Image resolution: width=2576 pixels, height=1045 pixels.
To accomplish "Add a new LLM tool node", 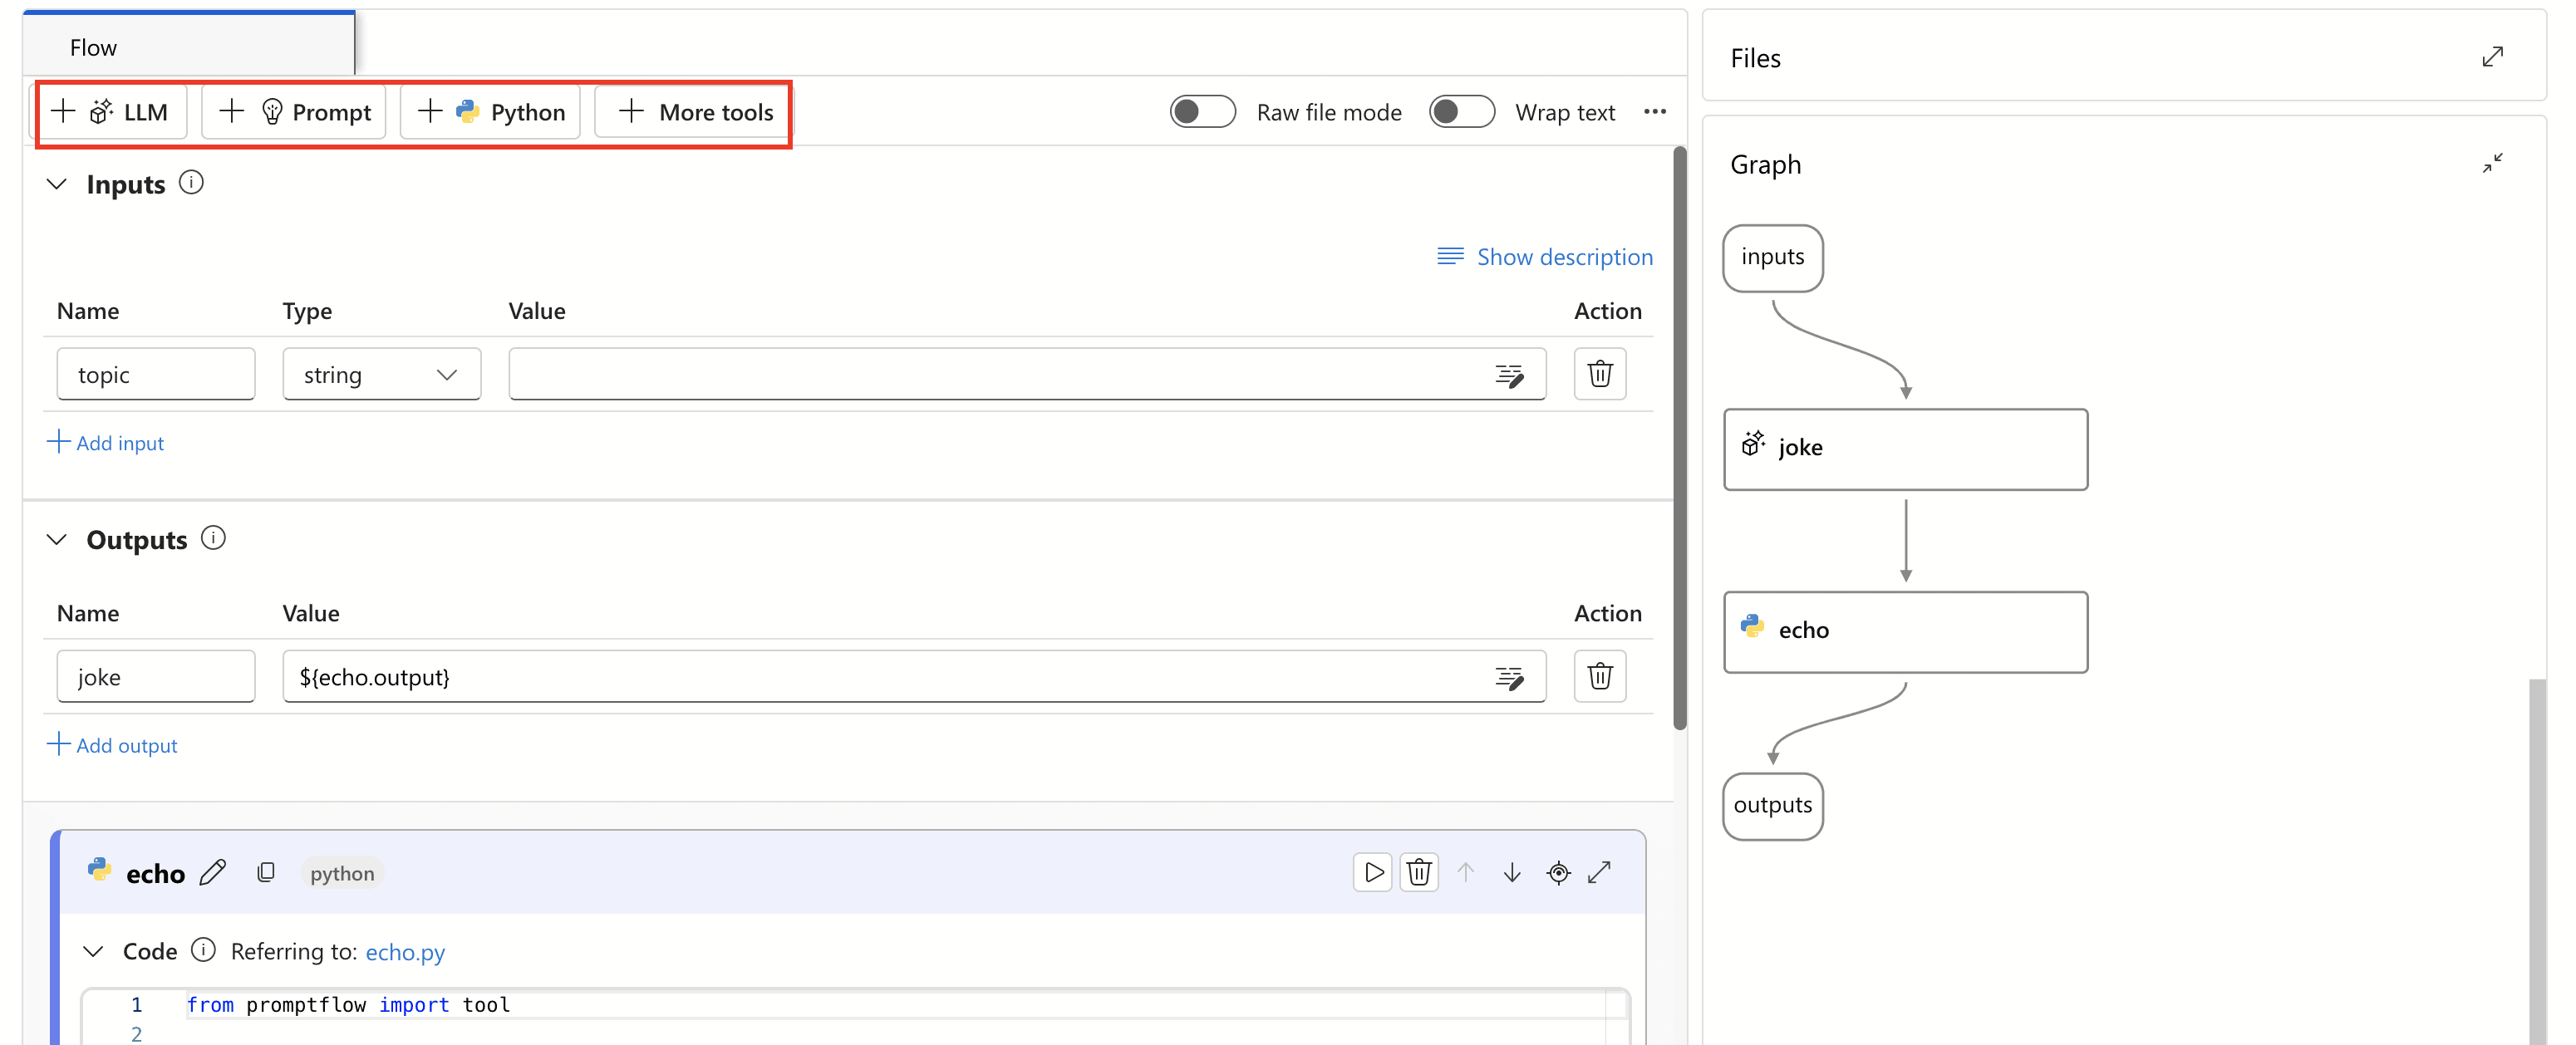I will [112, 111].
